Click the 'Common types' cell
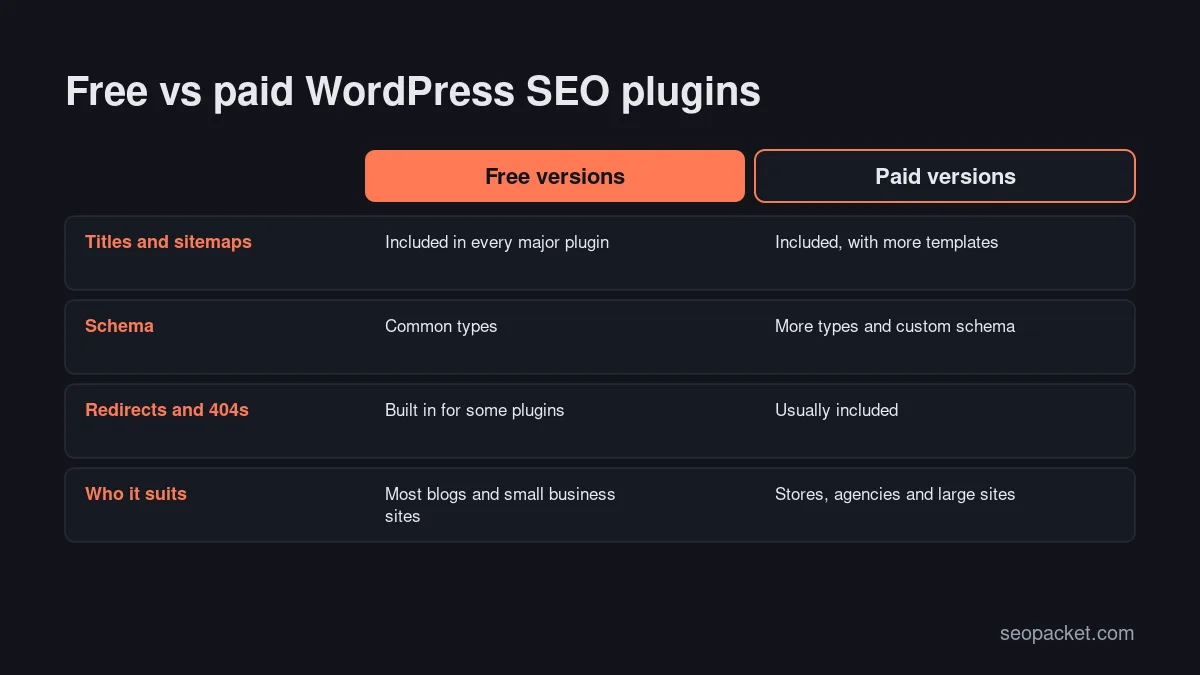Screen dimensions: 1200x675 [x=441, y=326]
